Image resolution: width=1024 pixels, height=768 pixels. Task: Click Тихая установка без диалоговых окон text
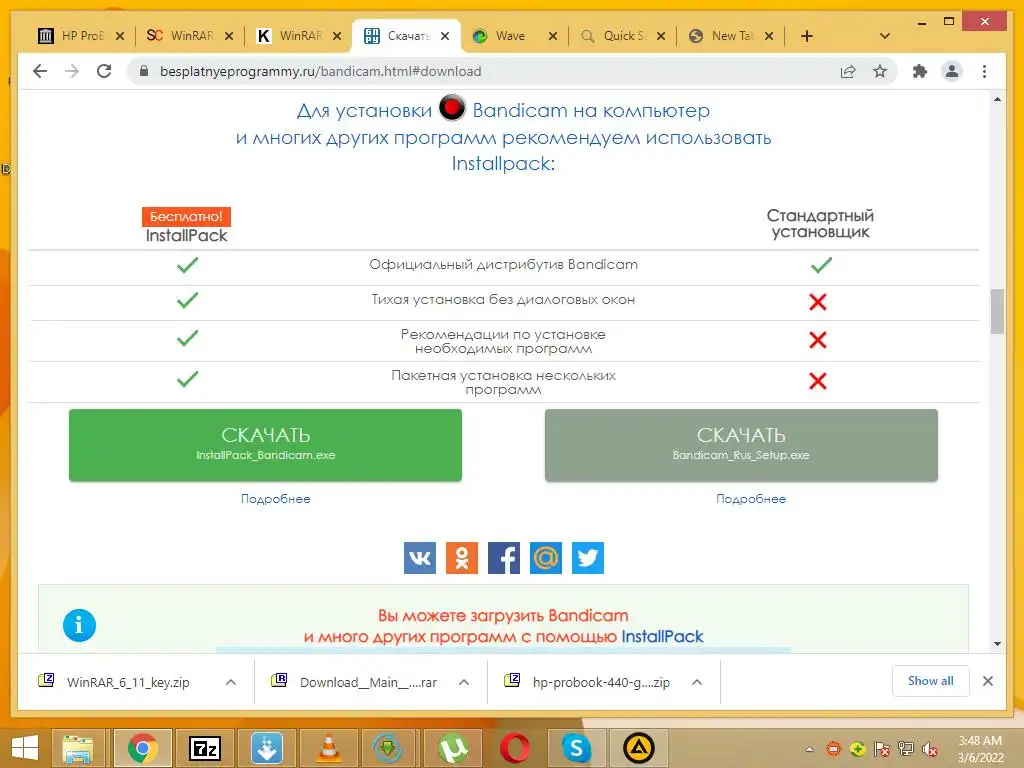[x=504, y=300]
